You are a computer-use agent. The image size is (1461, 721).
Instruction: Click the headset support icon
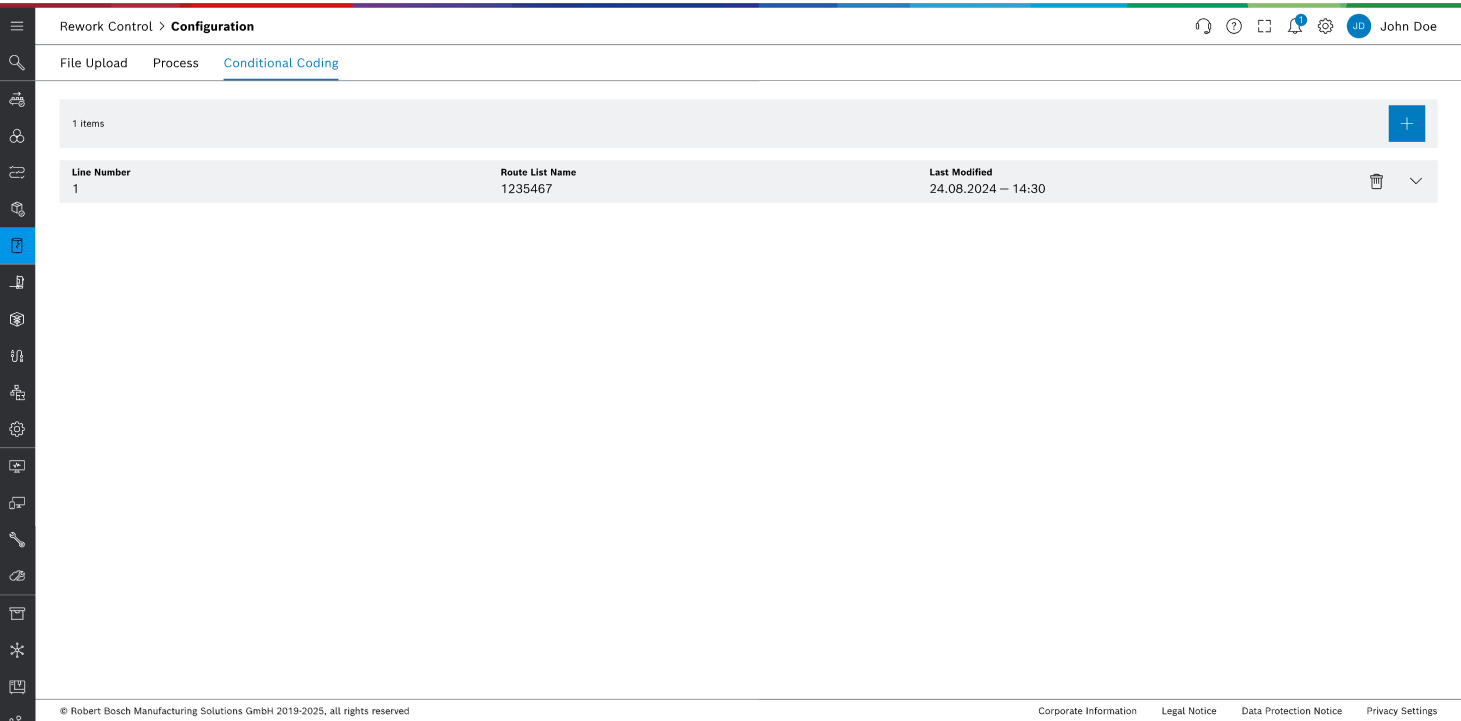tap(1203, 26)
